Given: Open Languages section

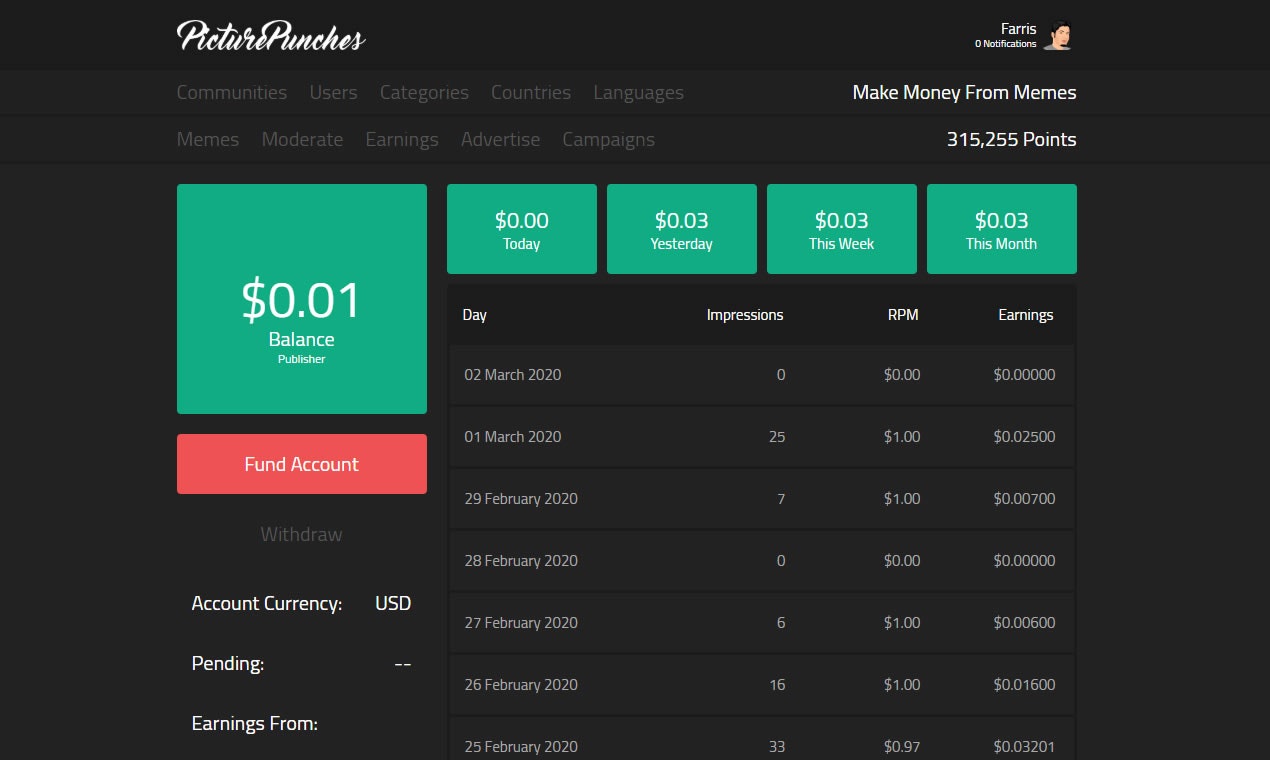Looking at the screenshot, I should click(638, 92).
